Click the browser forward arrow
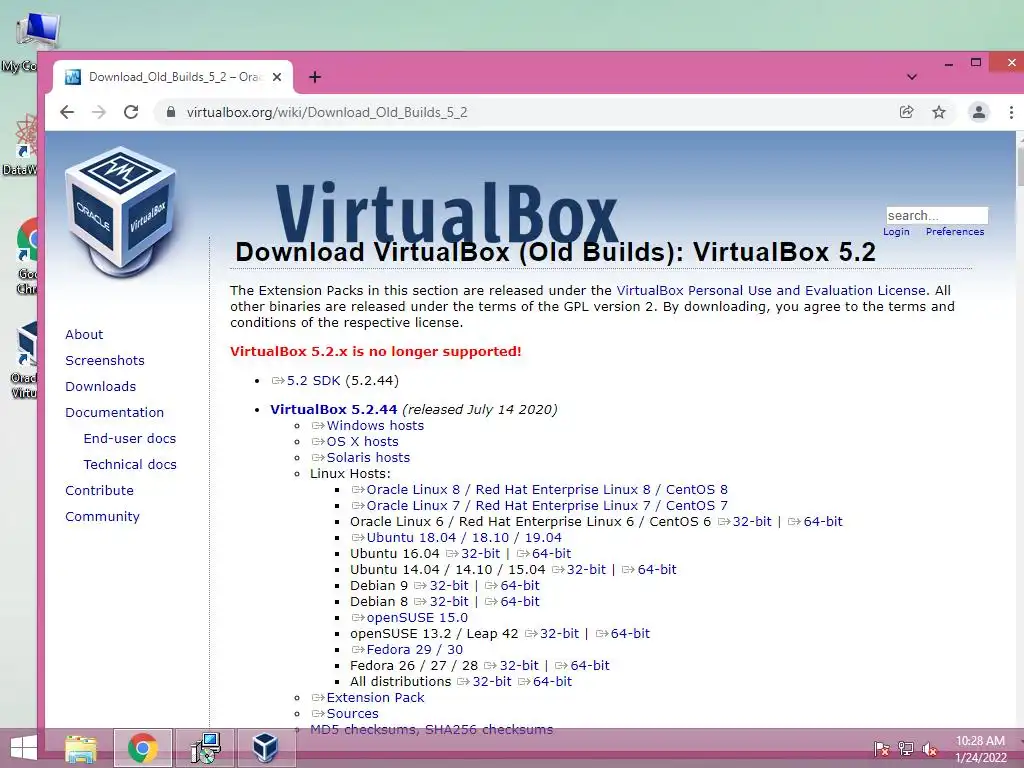1024x768 pixels. pyautogui.click(x=99, y=112)
